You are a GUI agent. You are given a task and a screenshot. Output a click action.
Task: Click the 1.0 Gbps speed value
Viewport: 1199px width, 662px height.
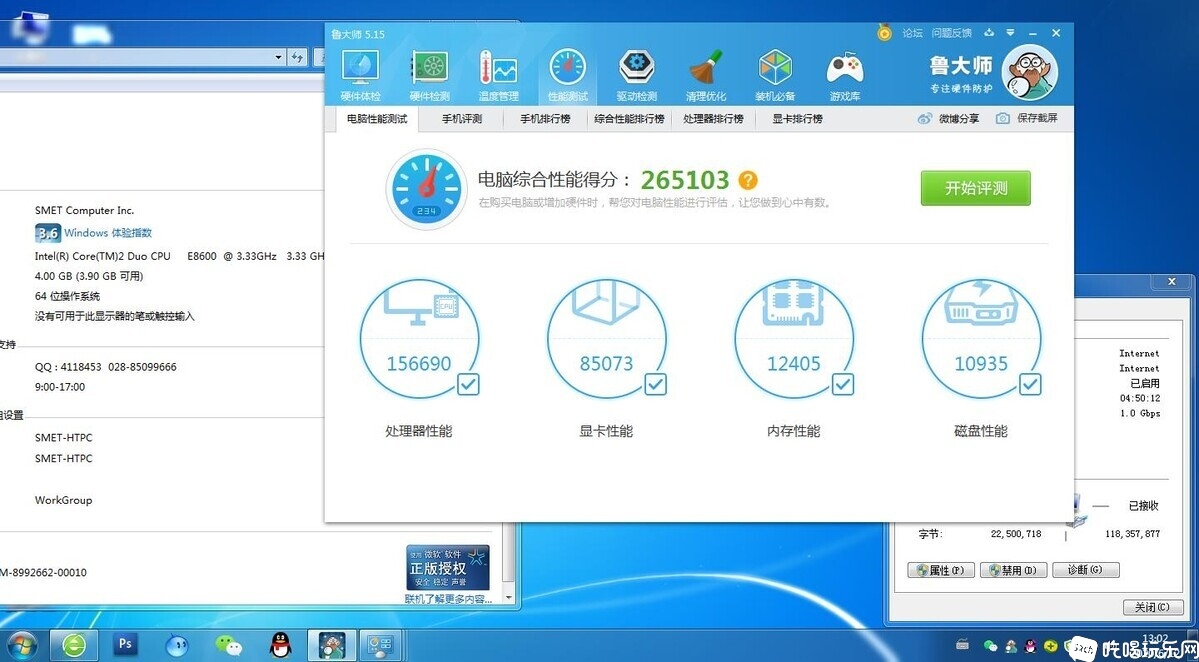point(1139,414)
